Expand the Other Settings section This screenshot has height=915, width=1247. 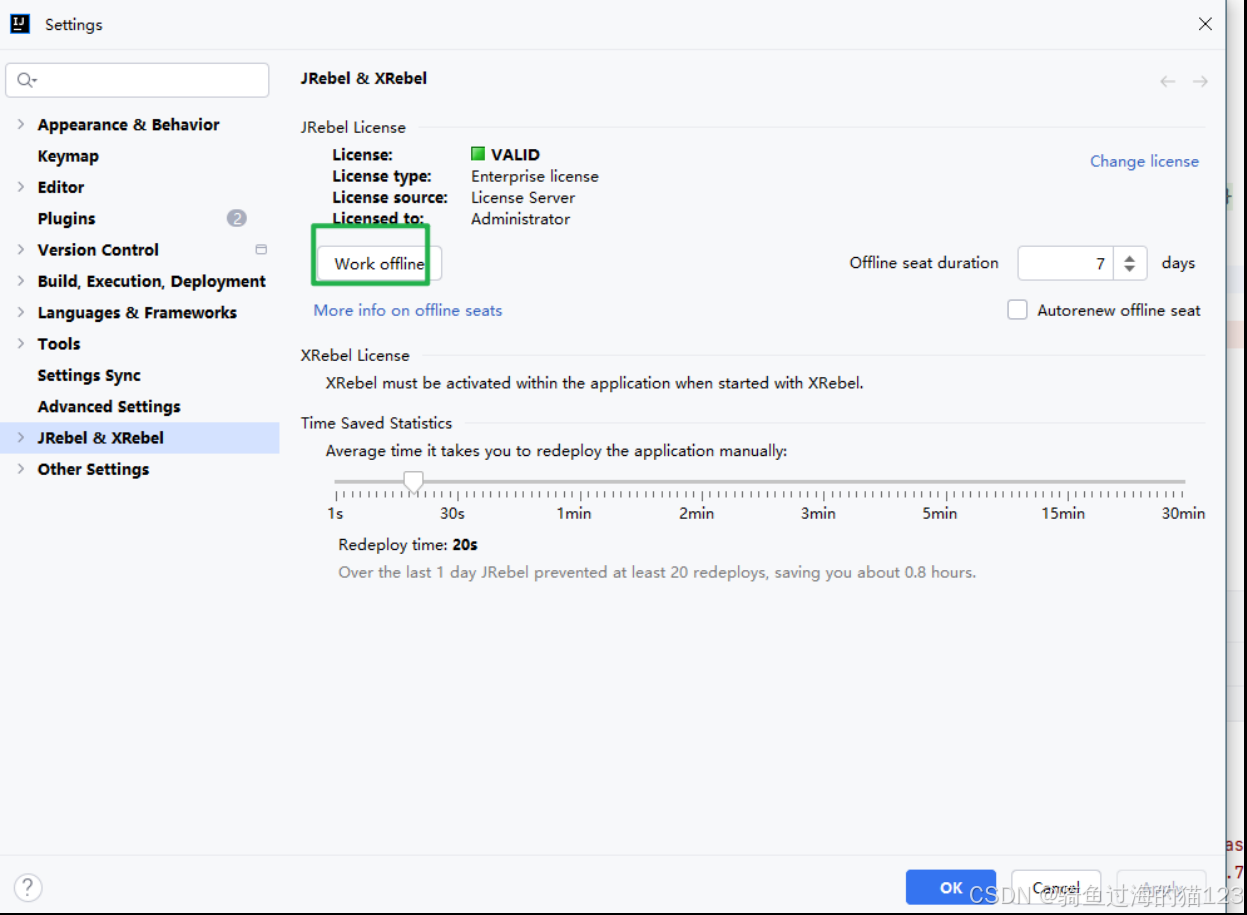click(x=21, y=469)
